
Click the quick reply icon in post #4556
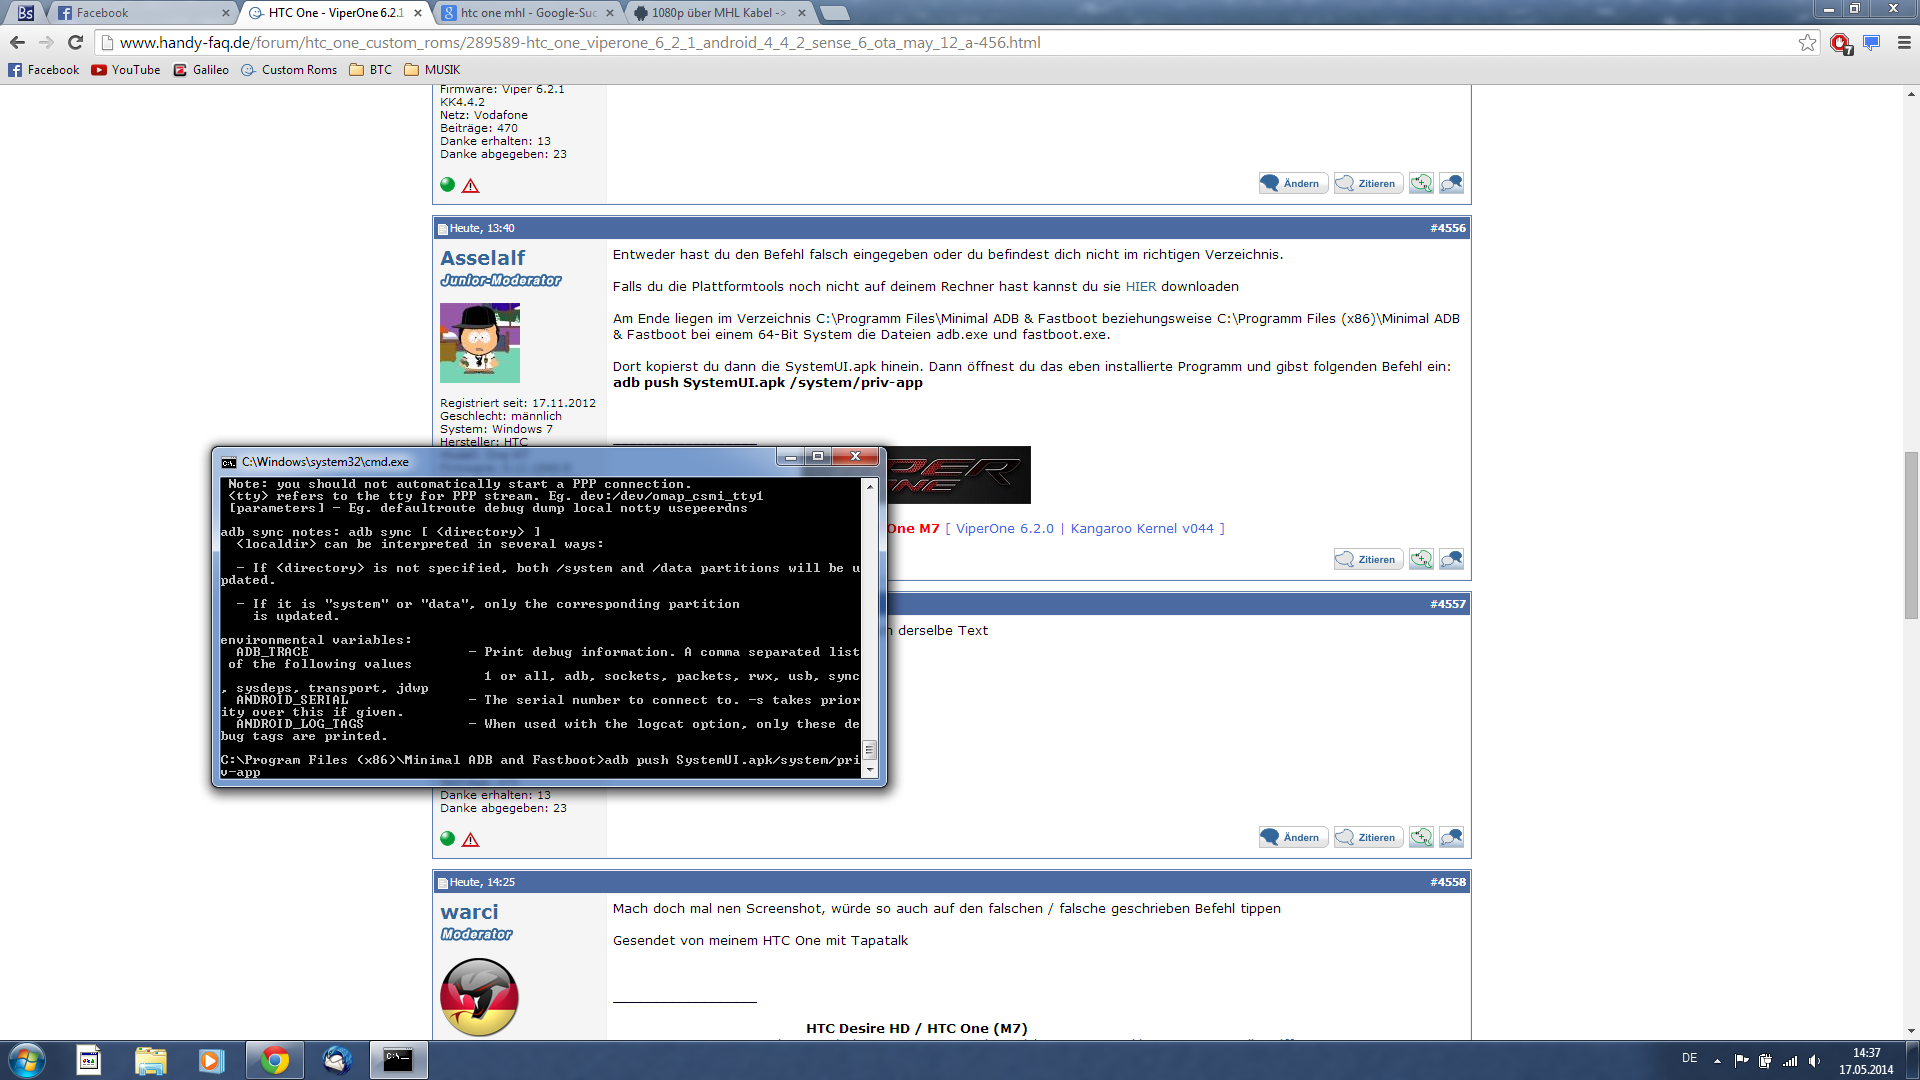click(1452, 559)
